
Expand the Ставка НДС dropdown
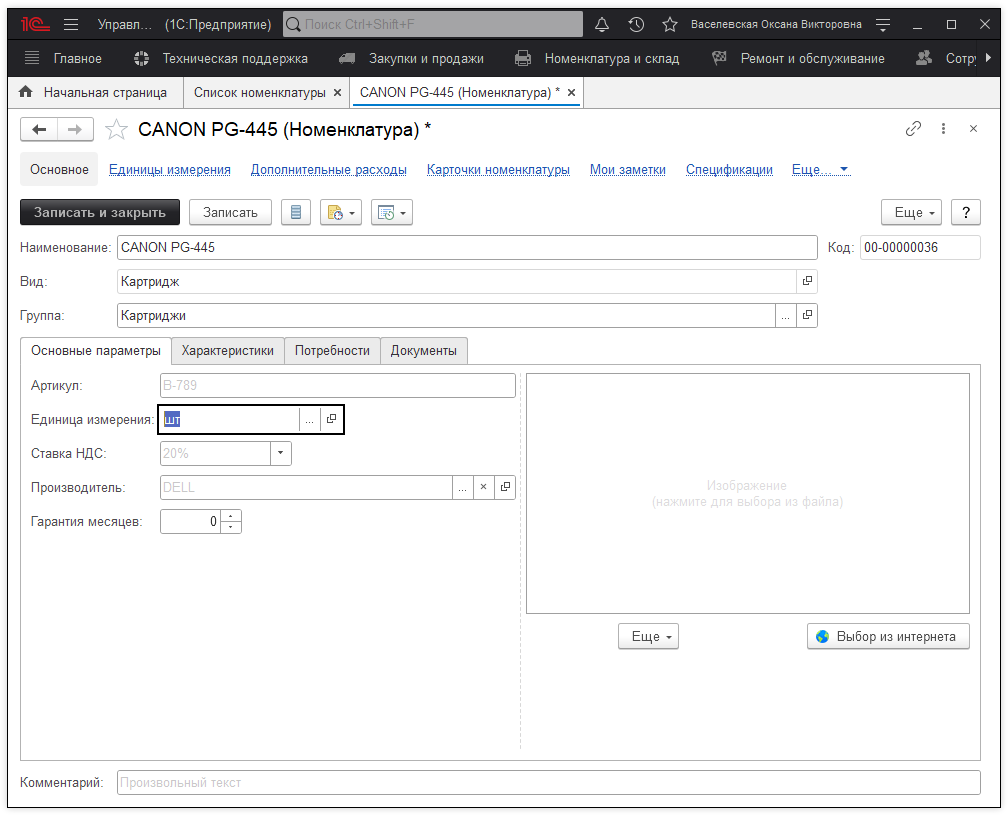(281, 454)
